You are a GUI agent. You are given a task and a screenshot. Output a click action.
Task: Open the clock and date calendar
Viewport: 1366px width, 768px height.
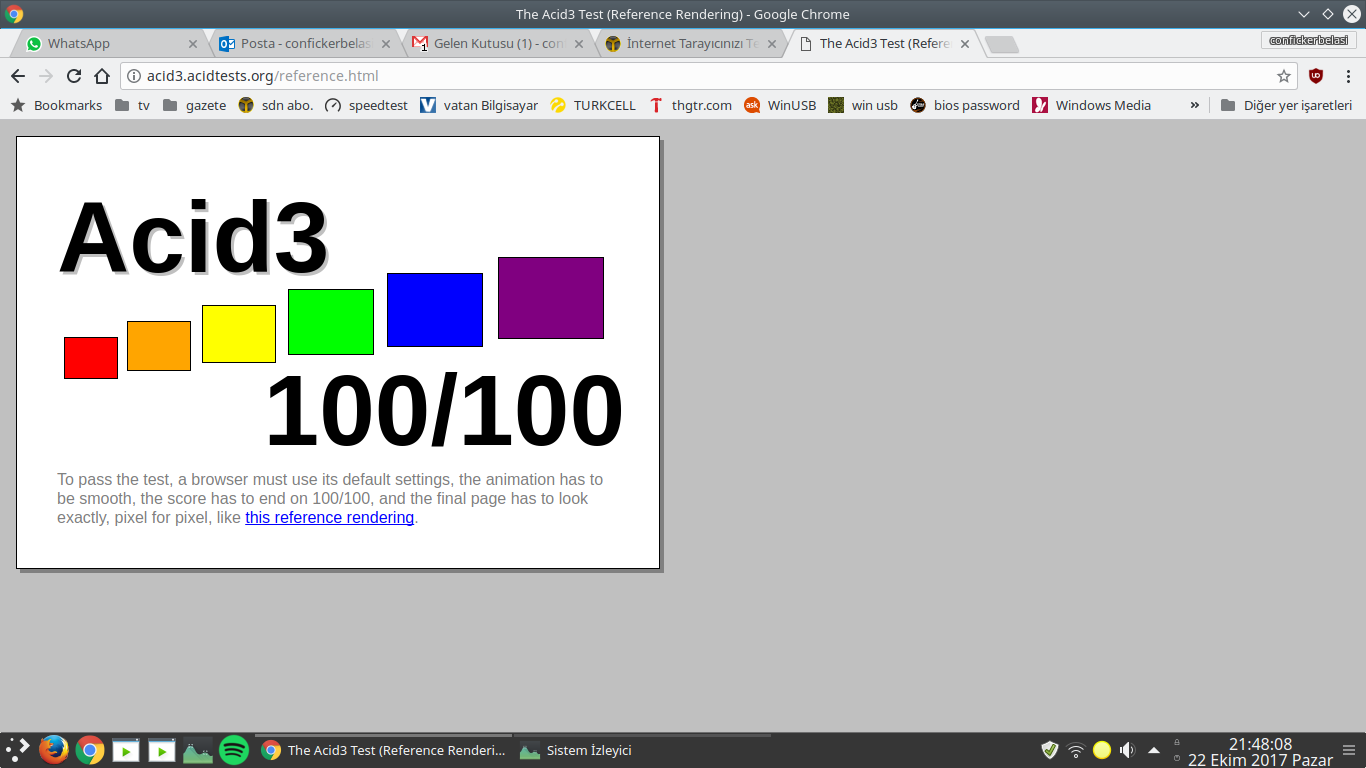point(1260,752)
